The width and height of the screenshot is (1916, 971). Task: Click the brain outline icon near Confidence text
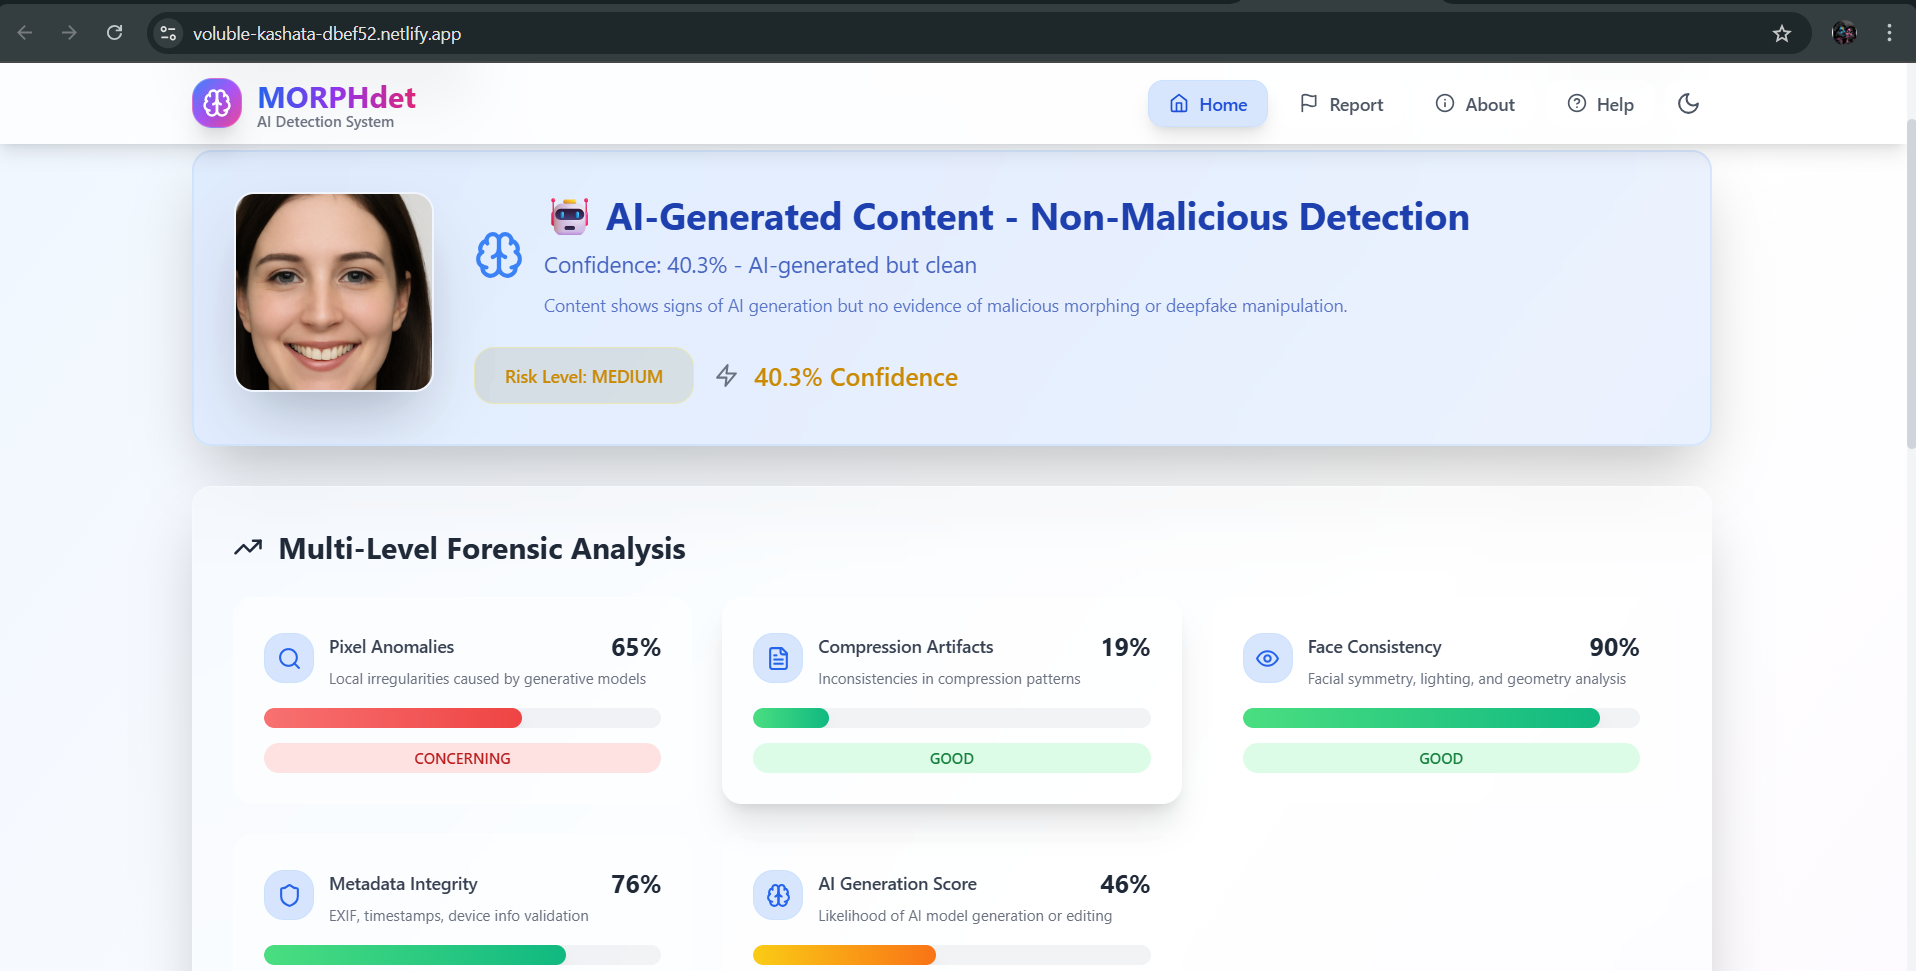(x=498, y=255)
